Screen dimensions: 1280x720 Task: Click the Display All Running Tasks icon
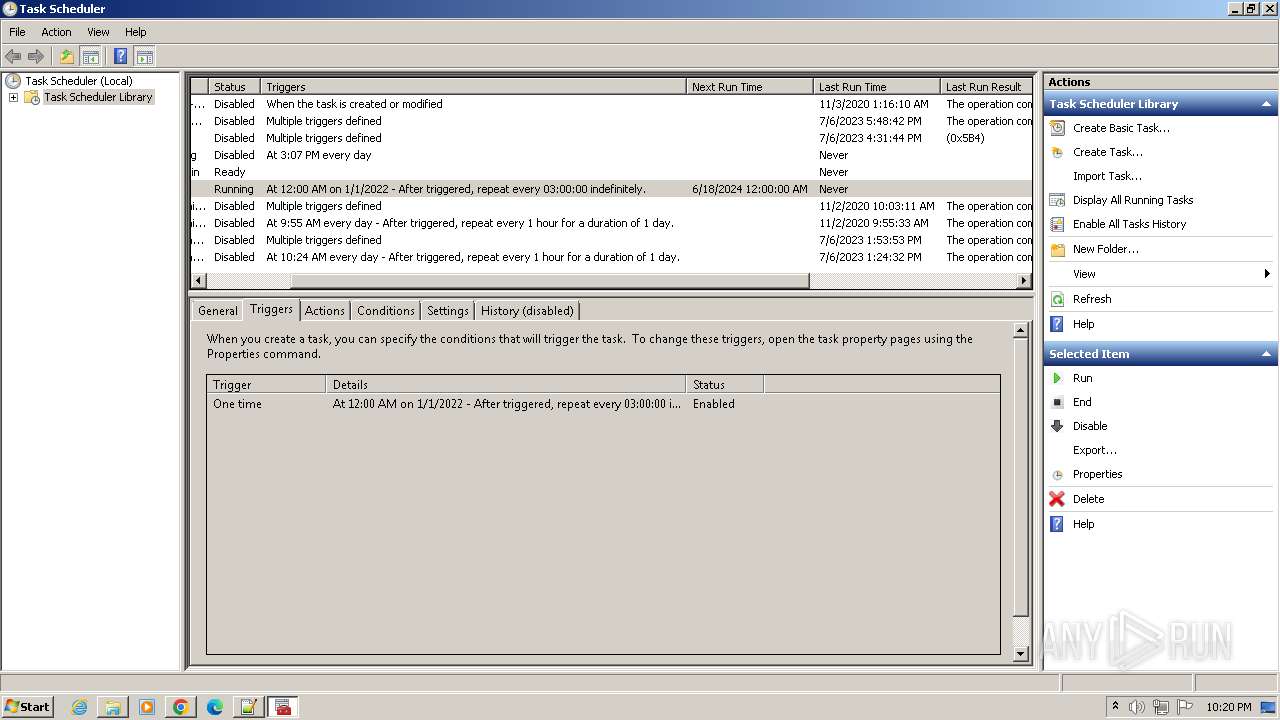[x=1057, y=200]
